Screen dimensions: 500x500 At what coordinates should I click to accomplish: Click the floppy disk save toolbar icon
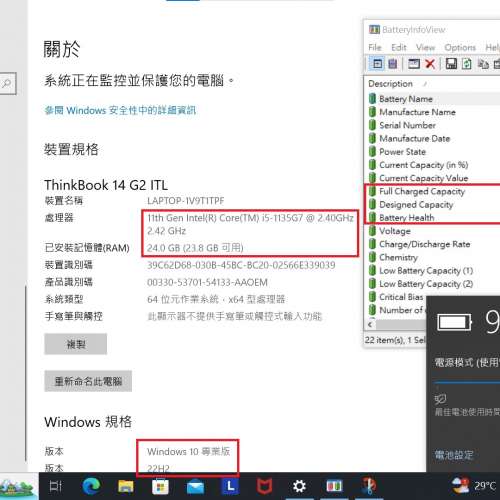(451, 63)
